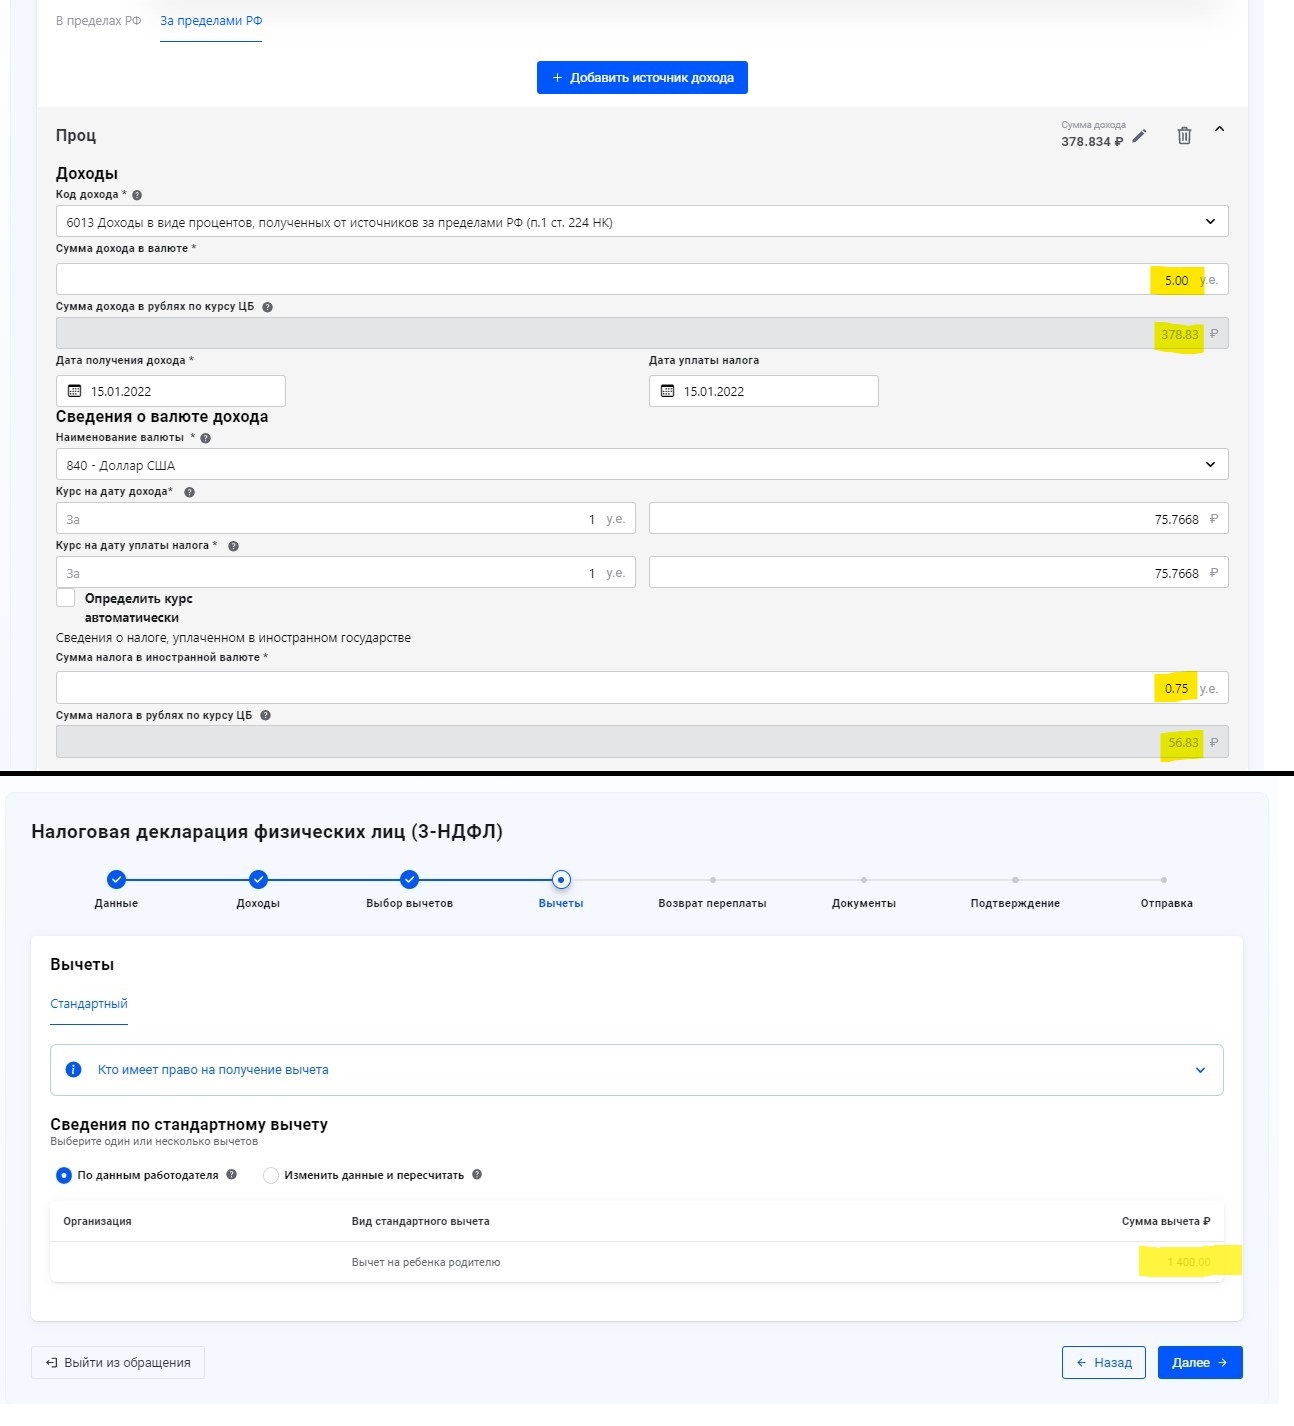Click Дата получения дохода date field

171,391
